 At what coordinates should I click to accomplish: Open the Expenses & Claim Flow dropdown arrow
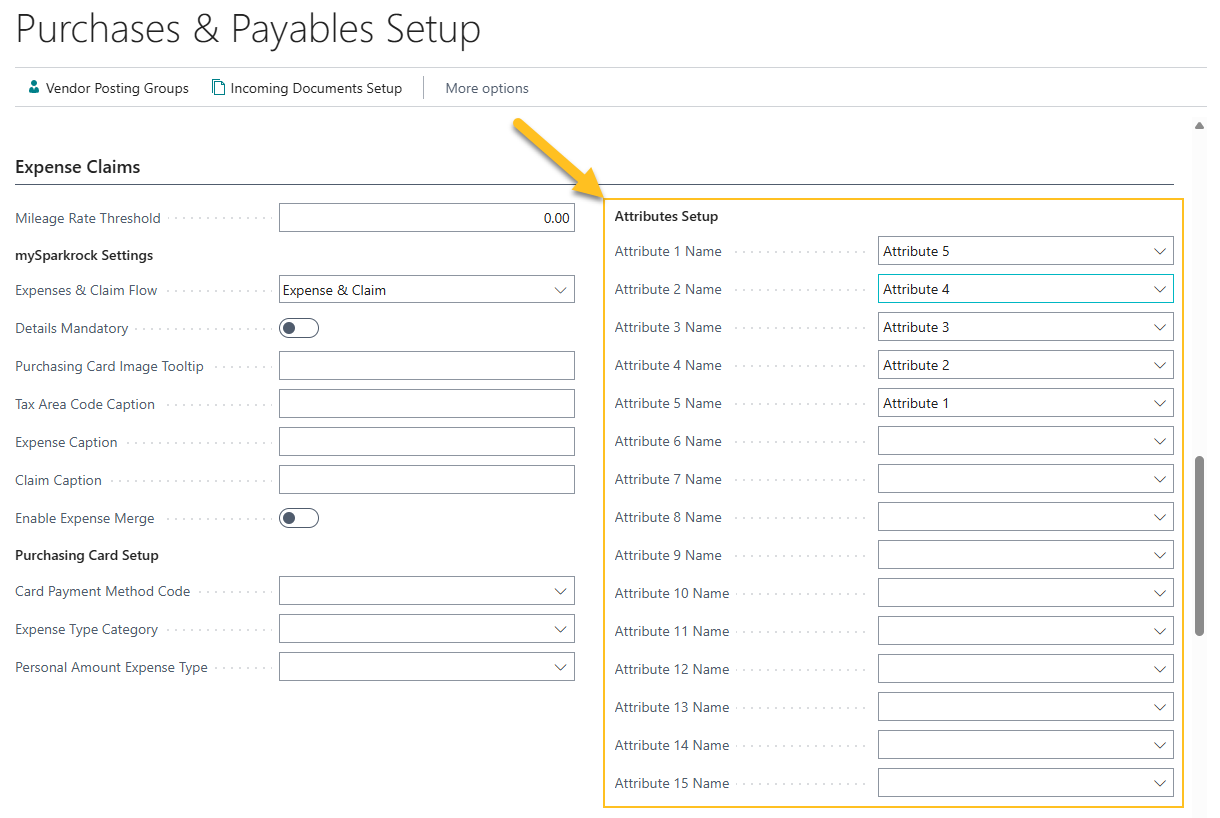pos(561,289)
